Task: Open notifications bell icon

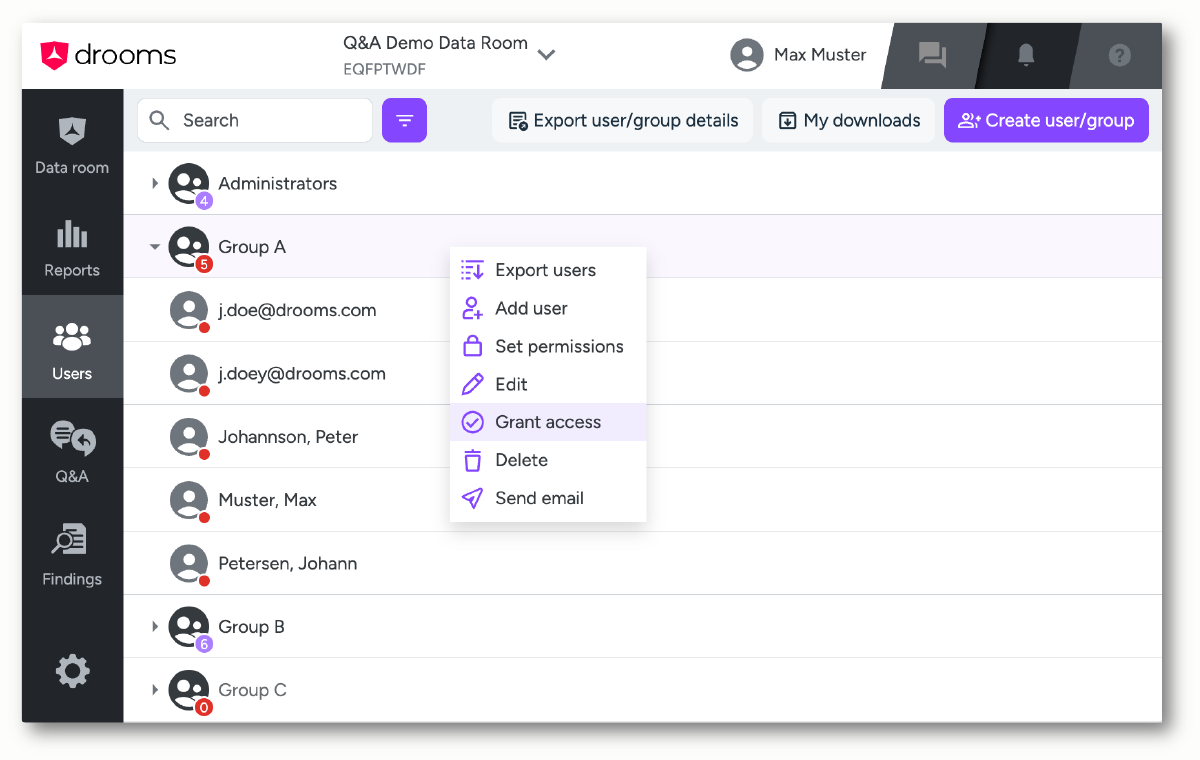Action: pos(1026,55)
